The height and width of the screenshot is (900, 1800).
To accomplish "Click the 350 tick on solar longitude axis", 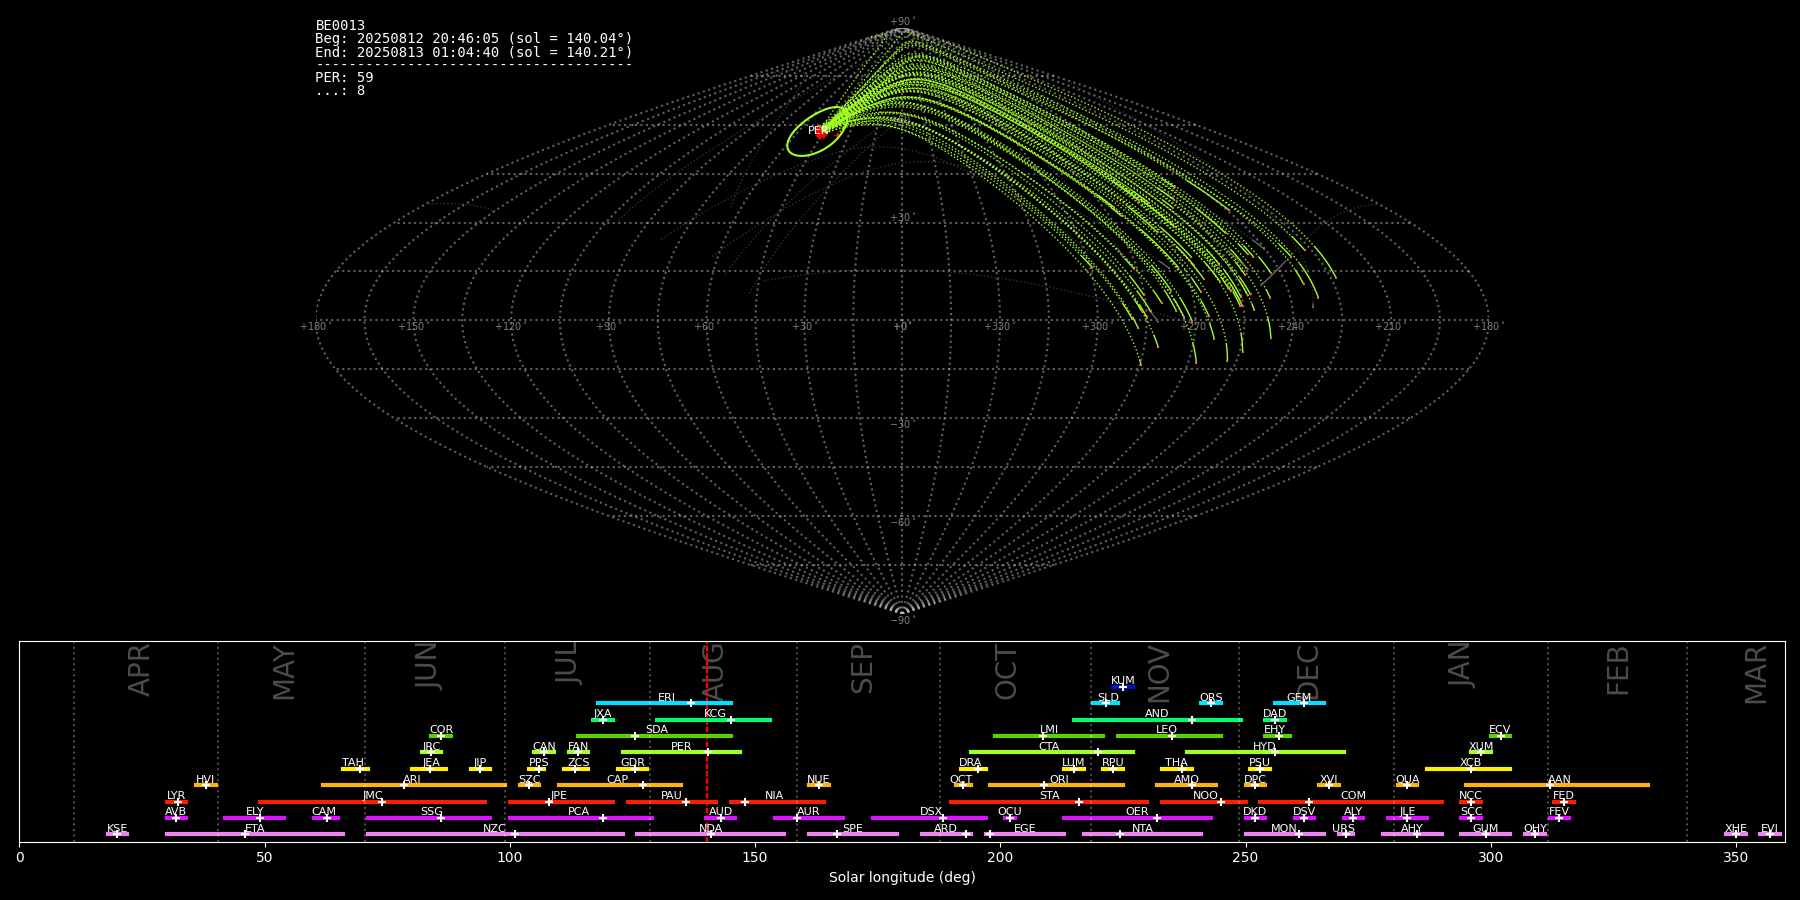I will pos(1735,857).
